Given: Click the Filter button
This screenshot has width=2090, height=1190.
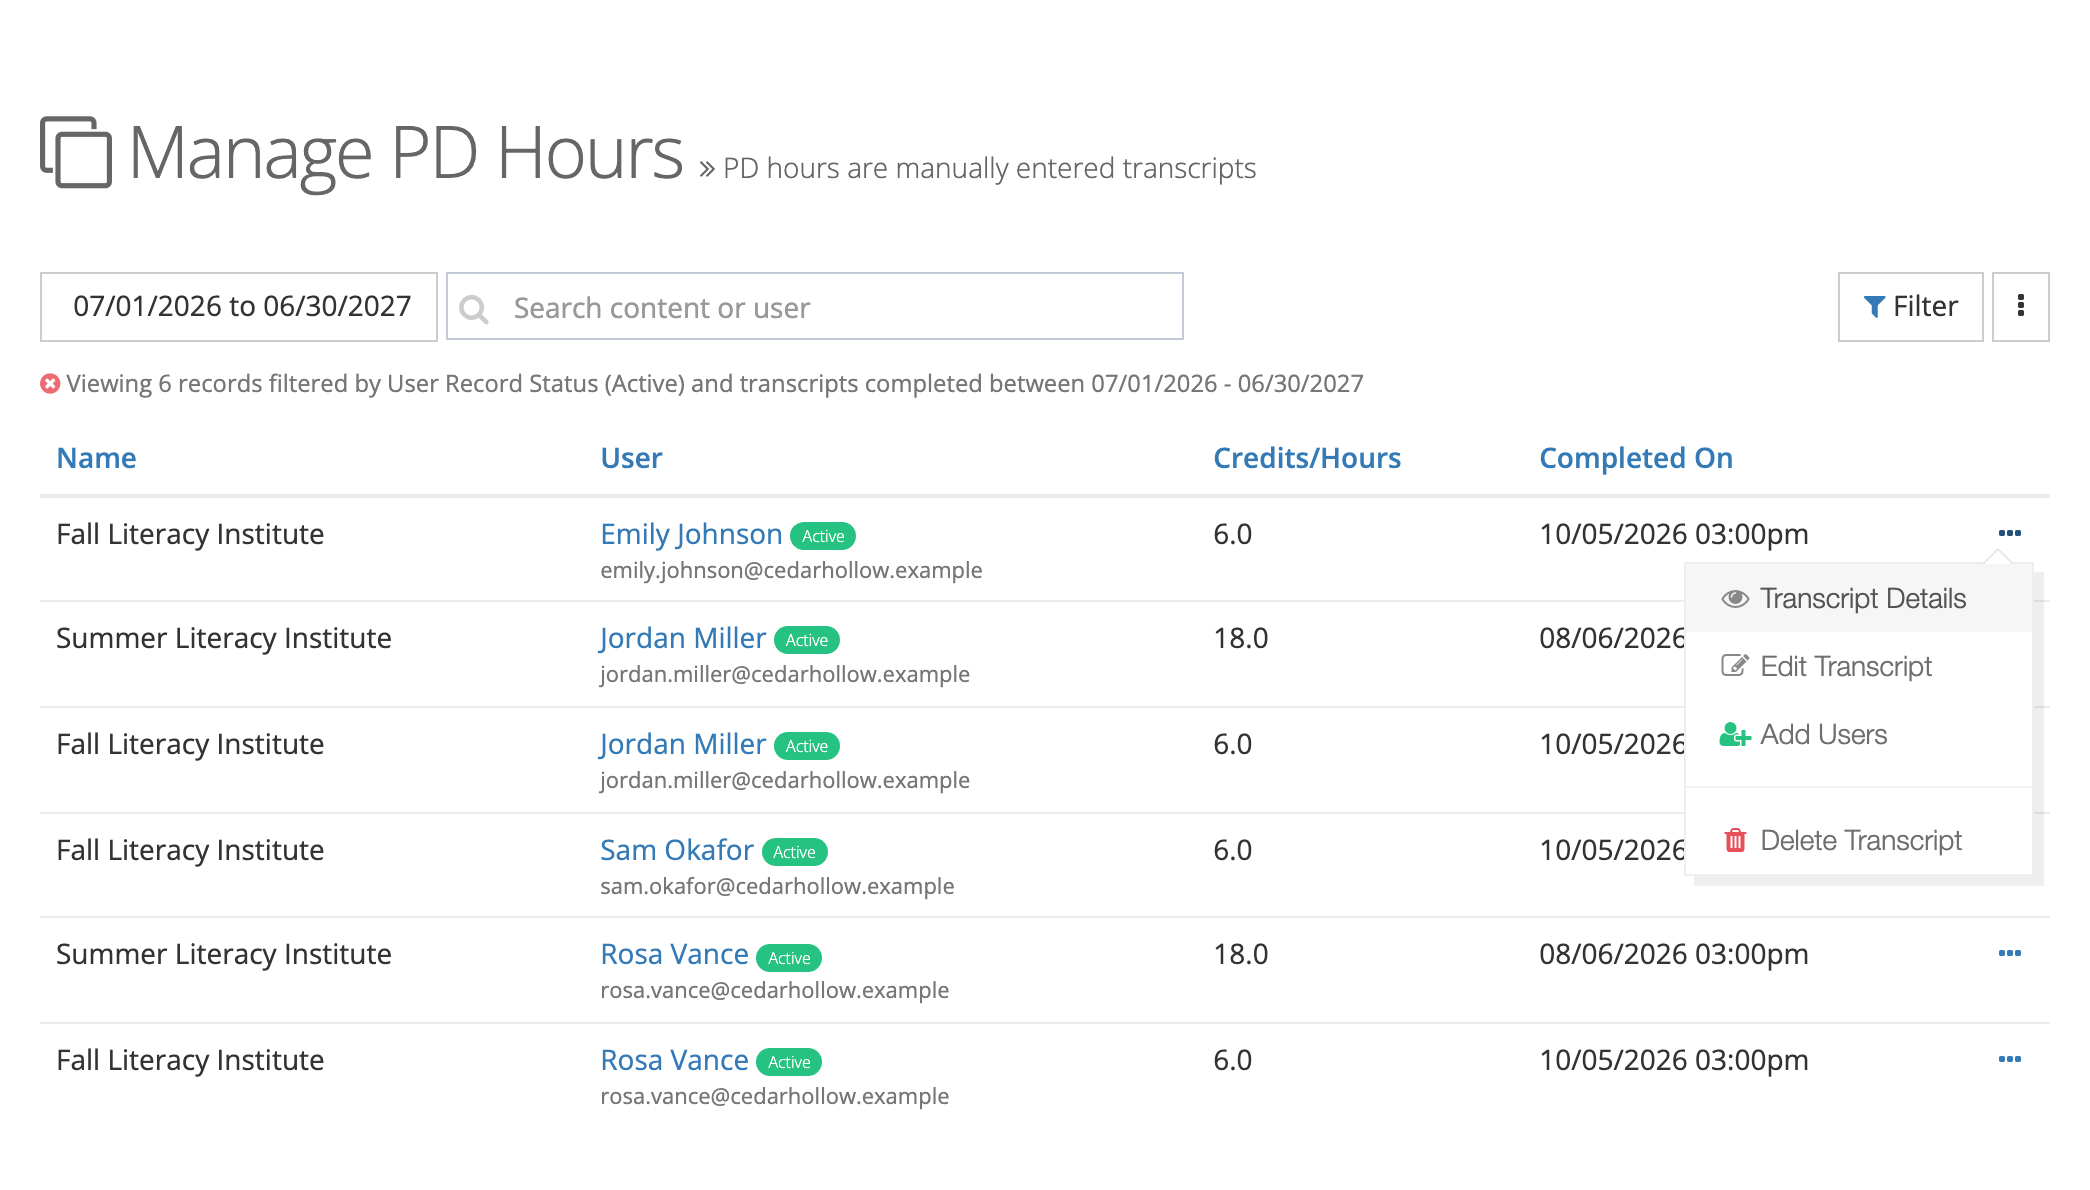Looking at the screenshot, I should 1910,307.
